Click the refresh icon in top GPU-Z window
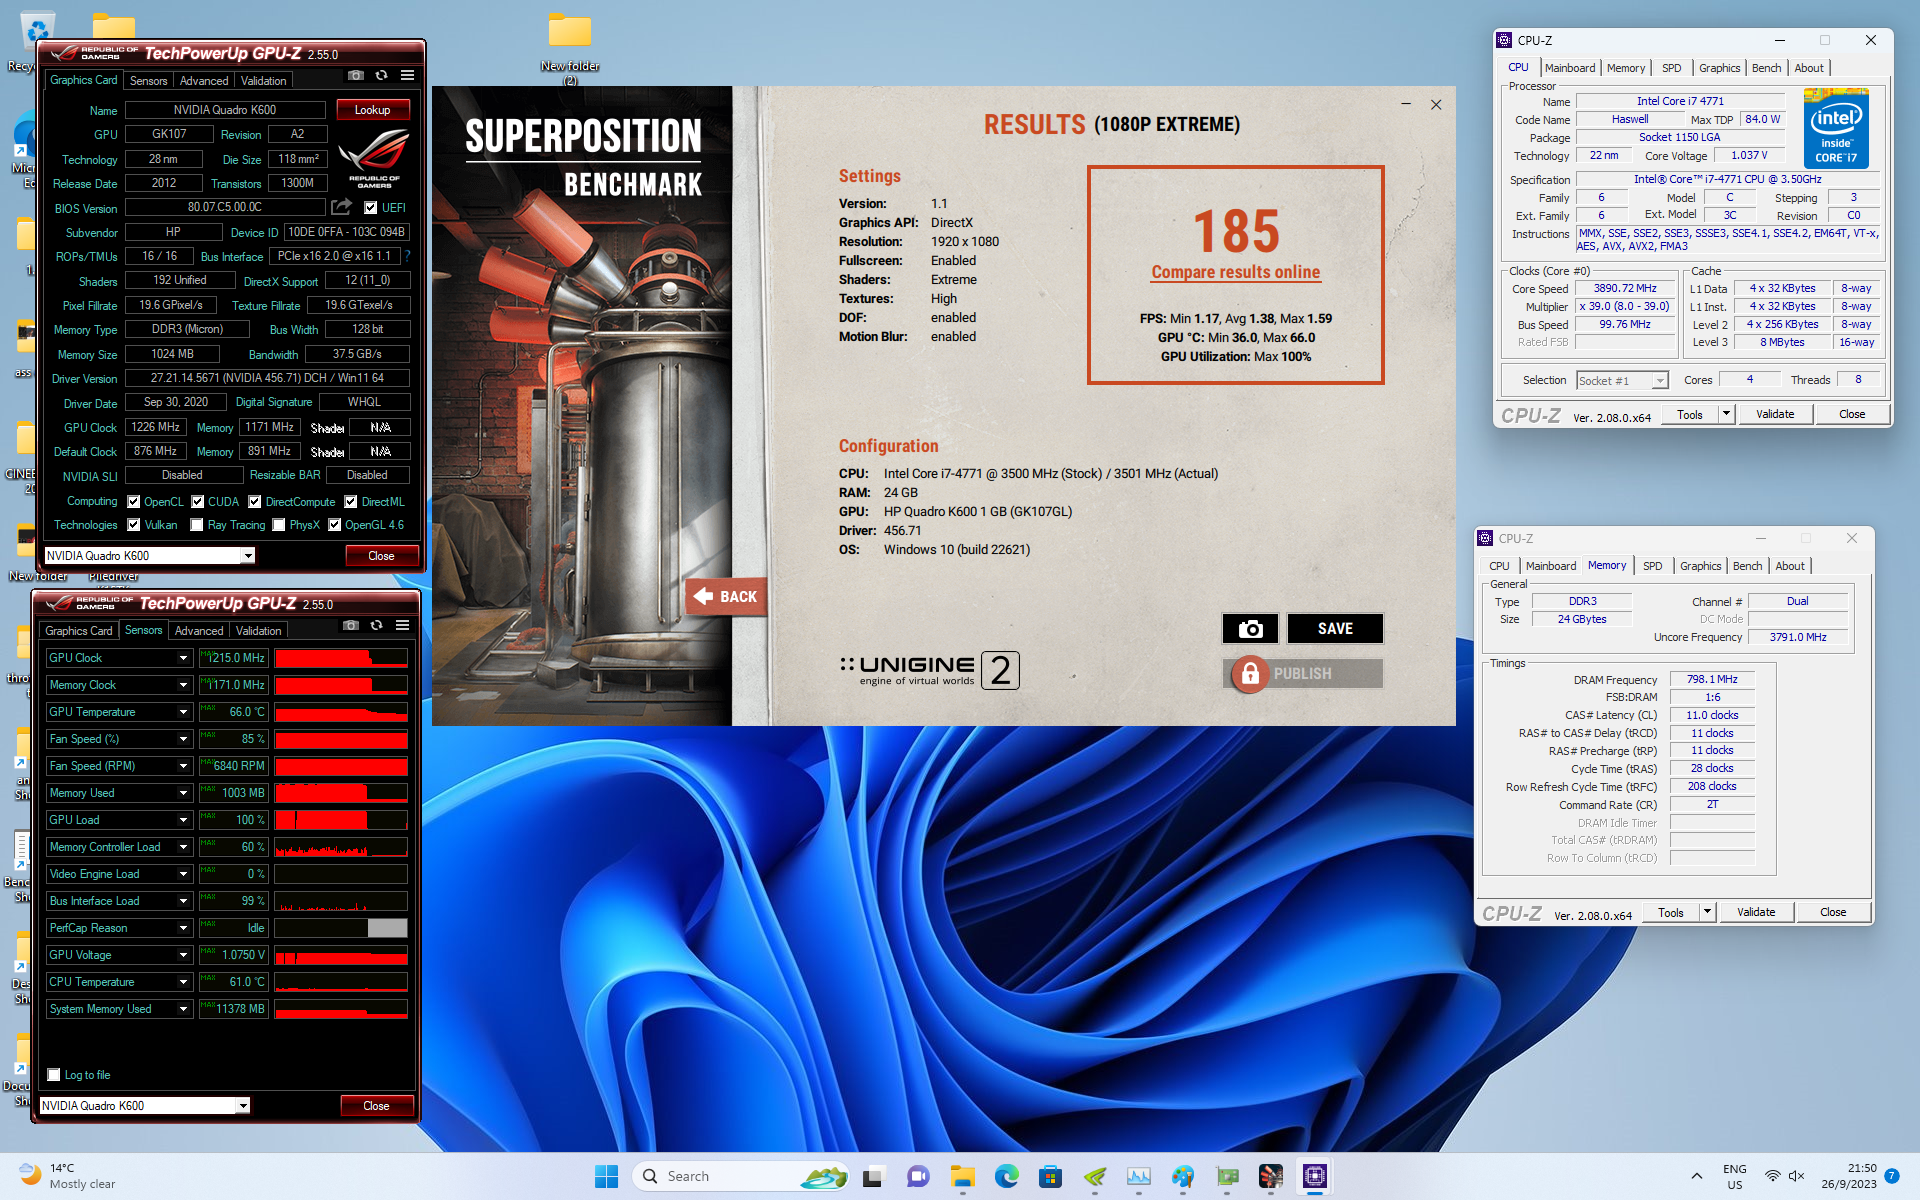Viewport: 1920px width, 1200px height. (x=381, y=76)
